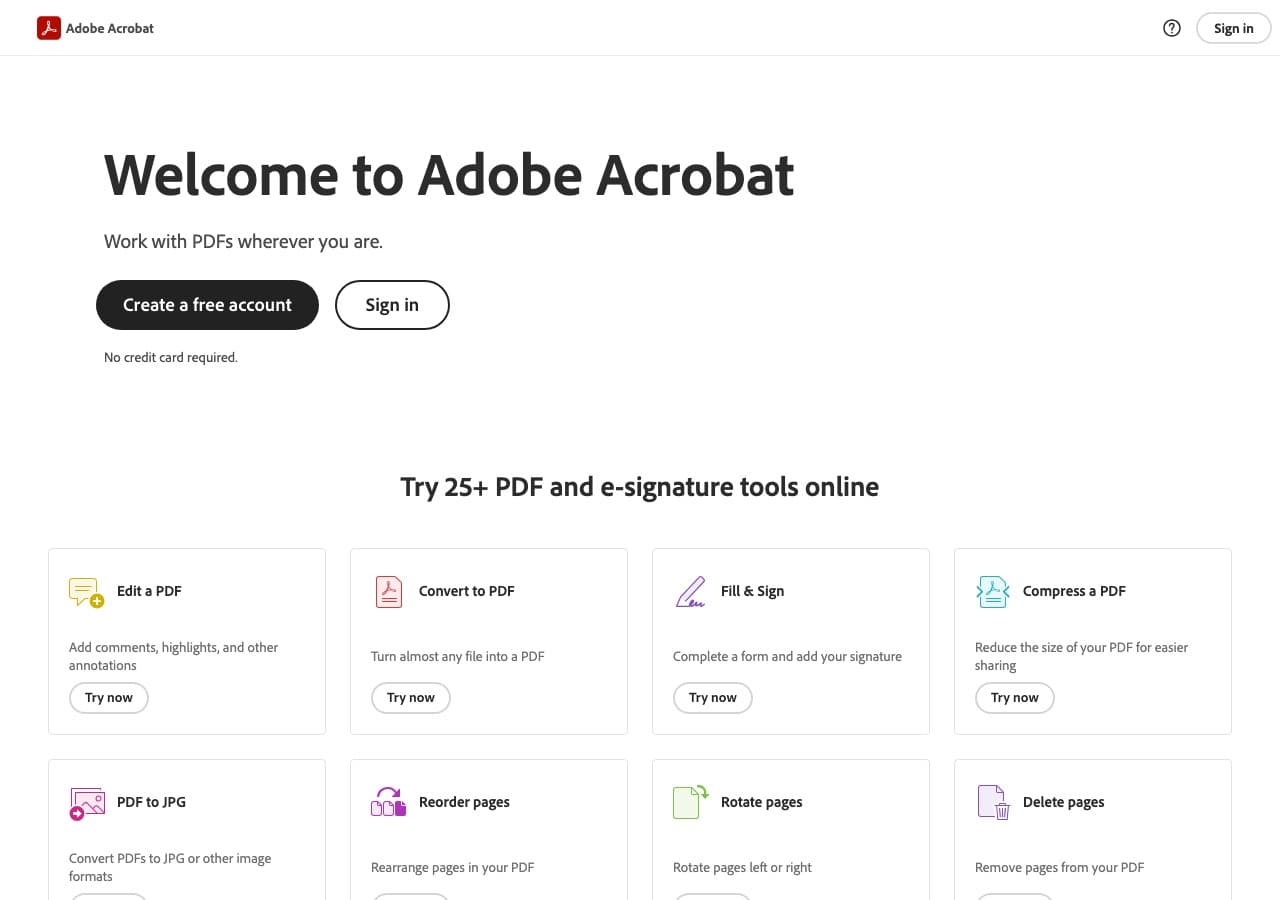Select Sign in next to Create account
The width and height of the screenshot is (1280, 900).
392,305
